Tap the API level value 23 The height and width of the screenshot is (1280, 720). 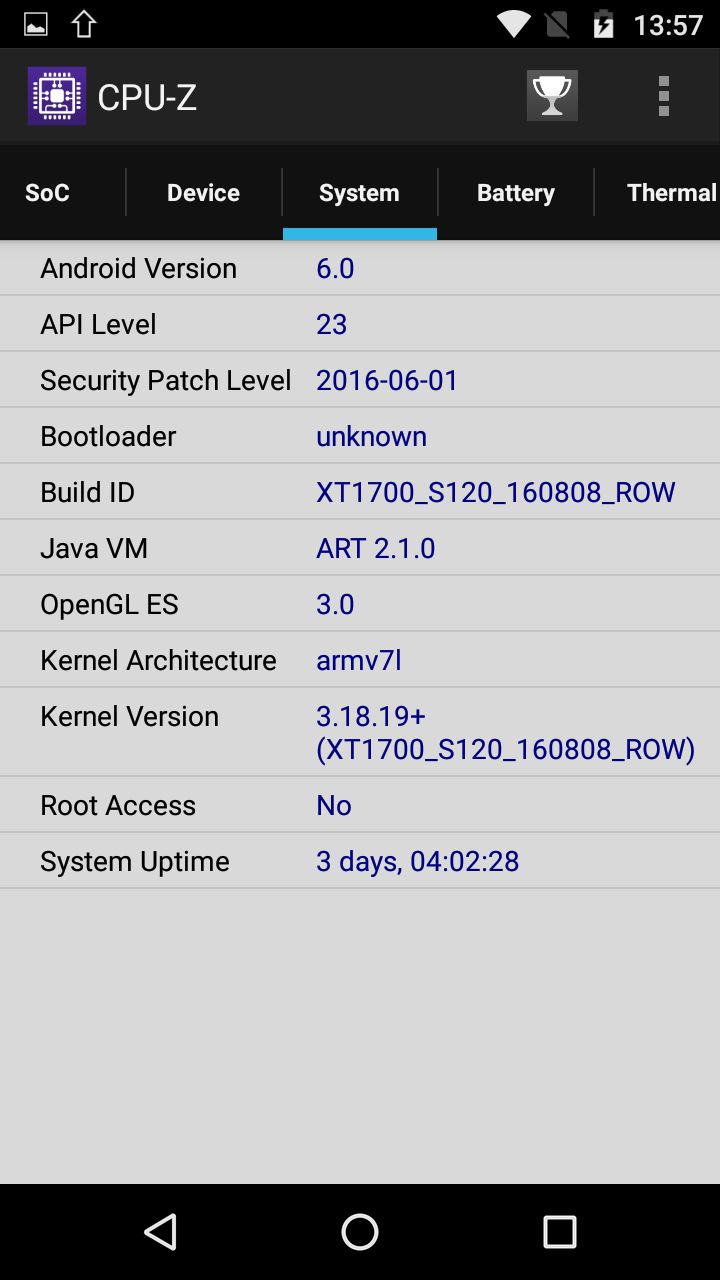click(x=332, y=324)
